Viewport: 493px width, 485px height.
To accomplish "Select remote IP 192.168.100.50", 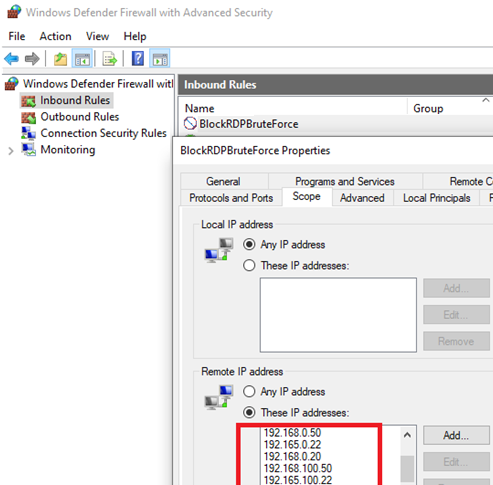I will click(x=298, y=468).
